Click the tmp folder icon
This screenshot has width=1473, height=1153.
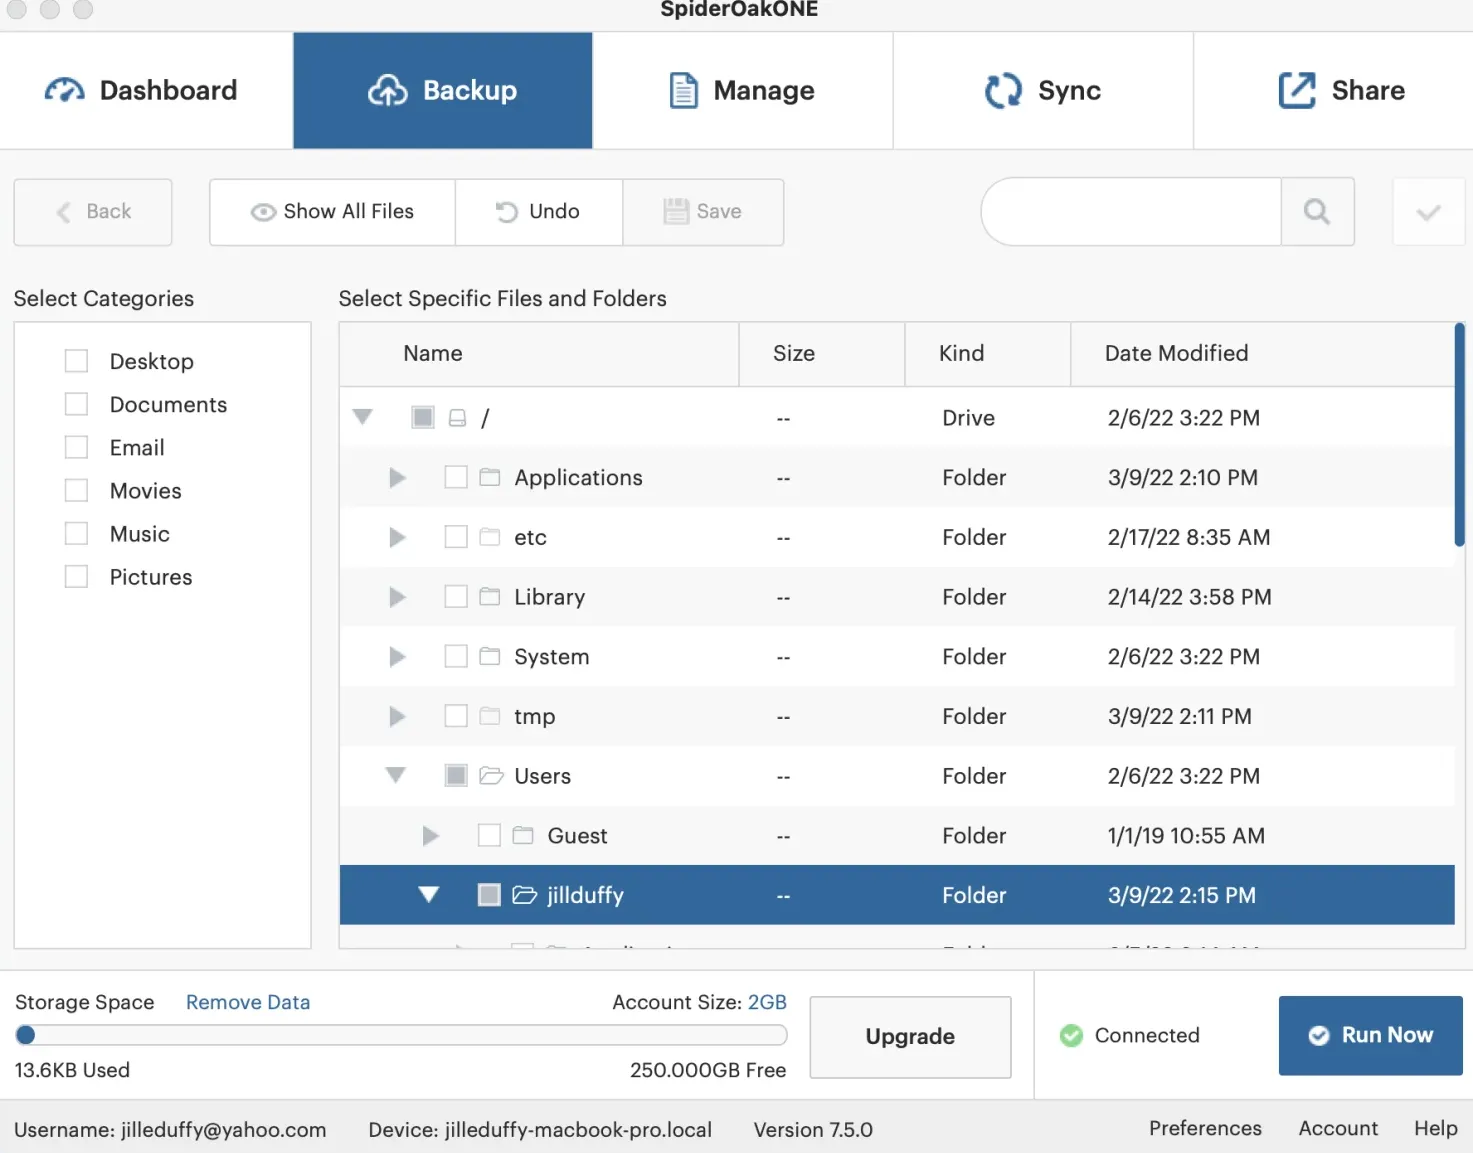[x=489, y=716]
